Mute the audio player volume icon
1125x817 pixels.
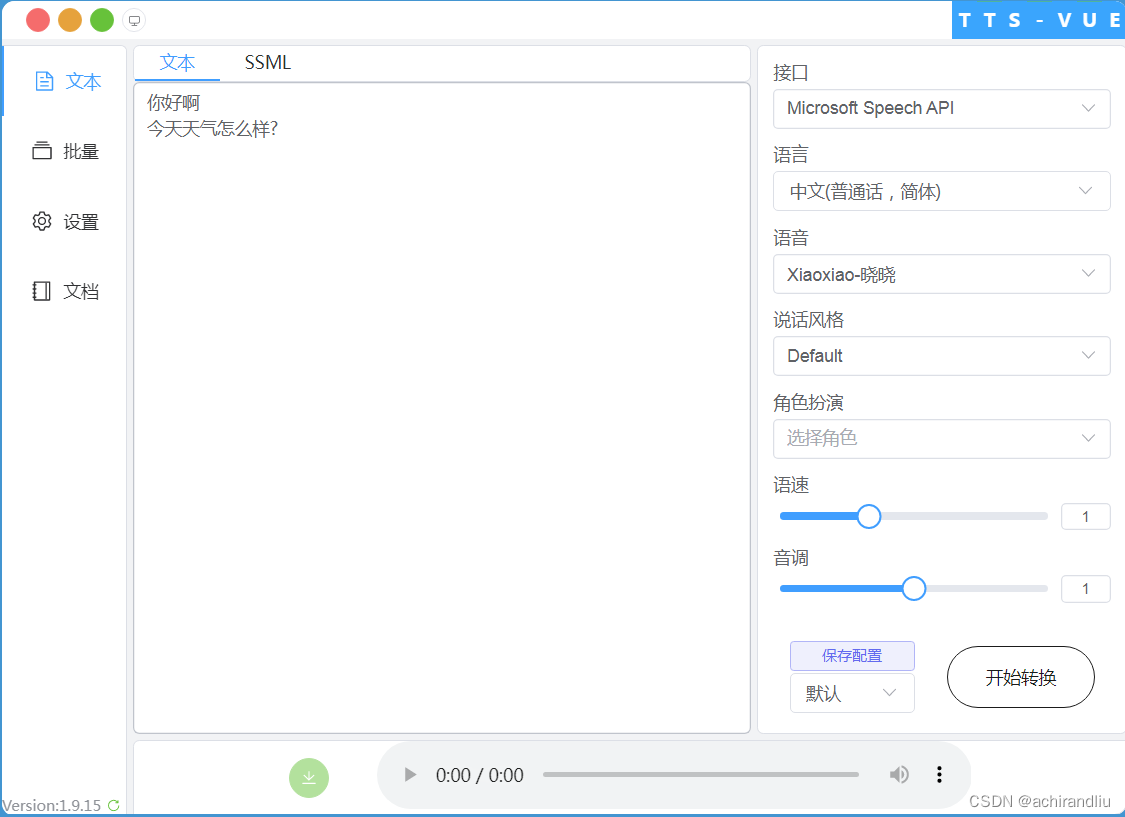(899, 775)
